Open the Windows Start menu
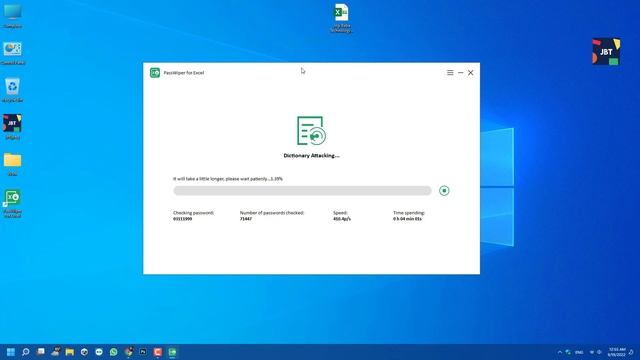 click(x=11, y=352)
